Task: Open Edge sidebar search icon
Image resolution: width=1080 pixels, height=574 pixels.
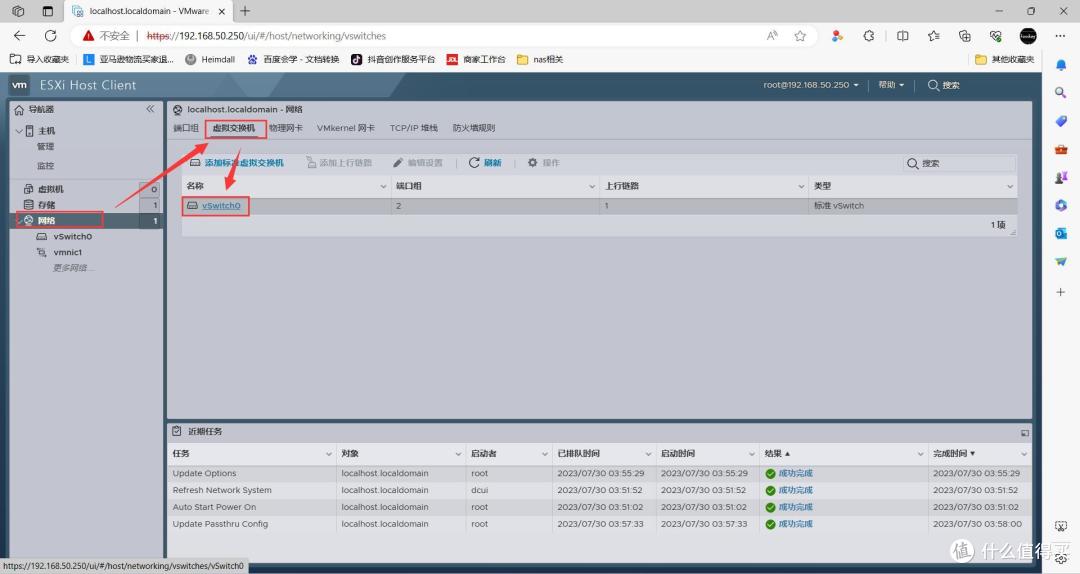Action: pyautogui.click(x=1061, y=92)
